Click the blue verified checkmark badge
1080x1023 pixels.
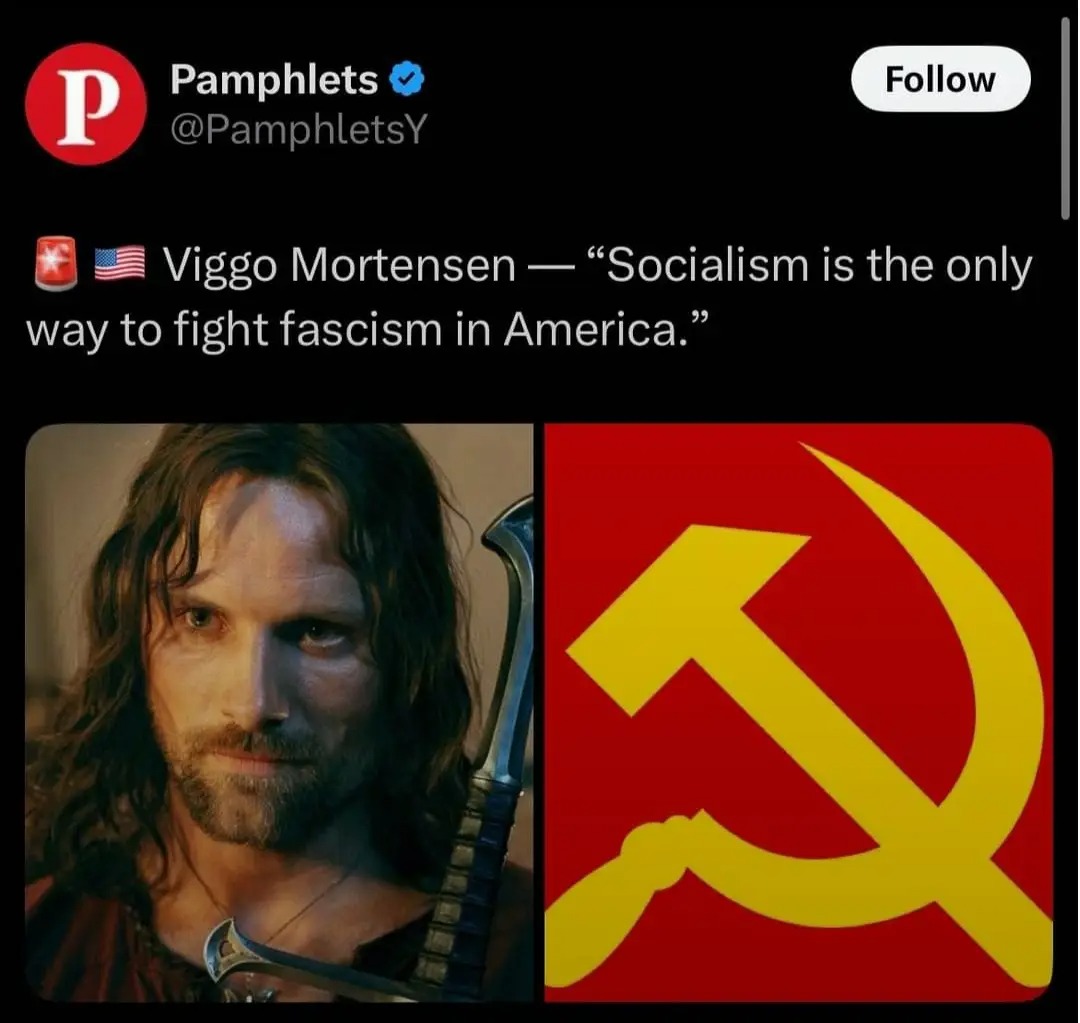pos(407,80)
